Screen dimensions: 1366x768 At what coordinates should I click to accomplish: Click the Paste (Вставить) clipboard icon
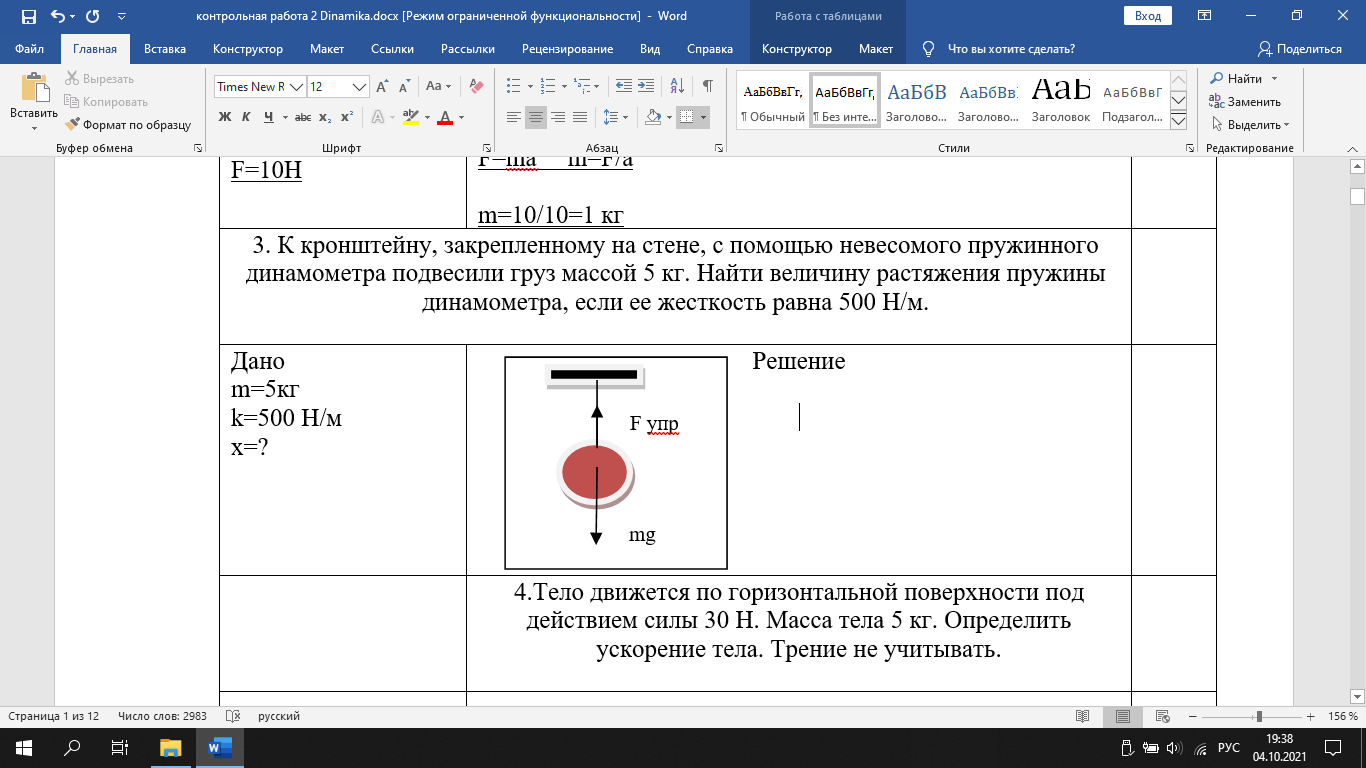pyautogui.click(x=34, y=88)
